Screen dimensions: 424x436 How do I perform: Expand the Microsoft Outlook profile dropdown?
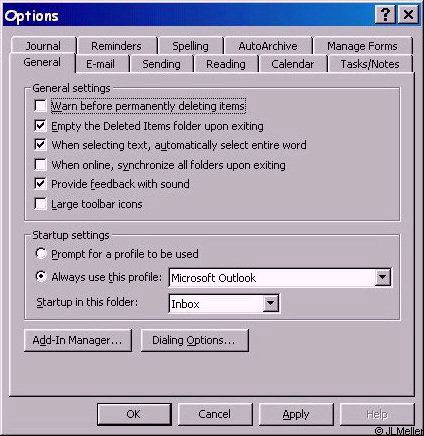[382, 277]
